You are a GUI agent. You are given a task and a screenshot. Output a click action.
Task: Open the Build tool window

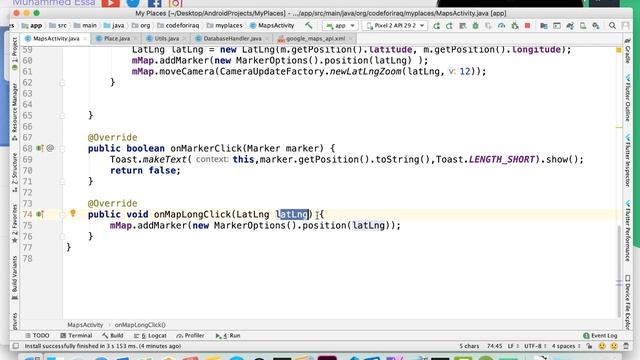tap(113, 336)
